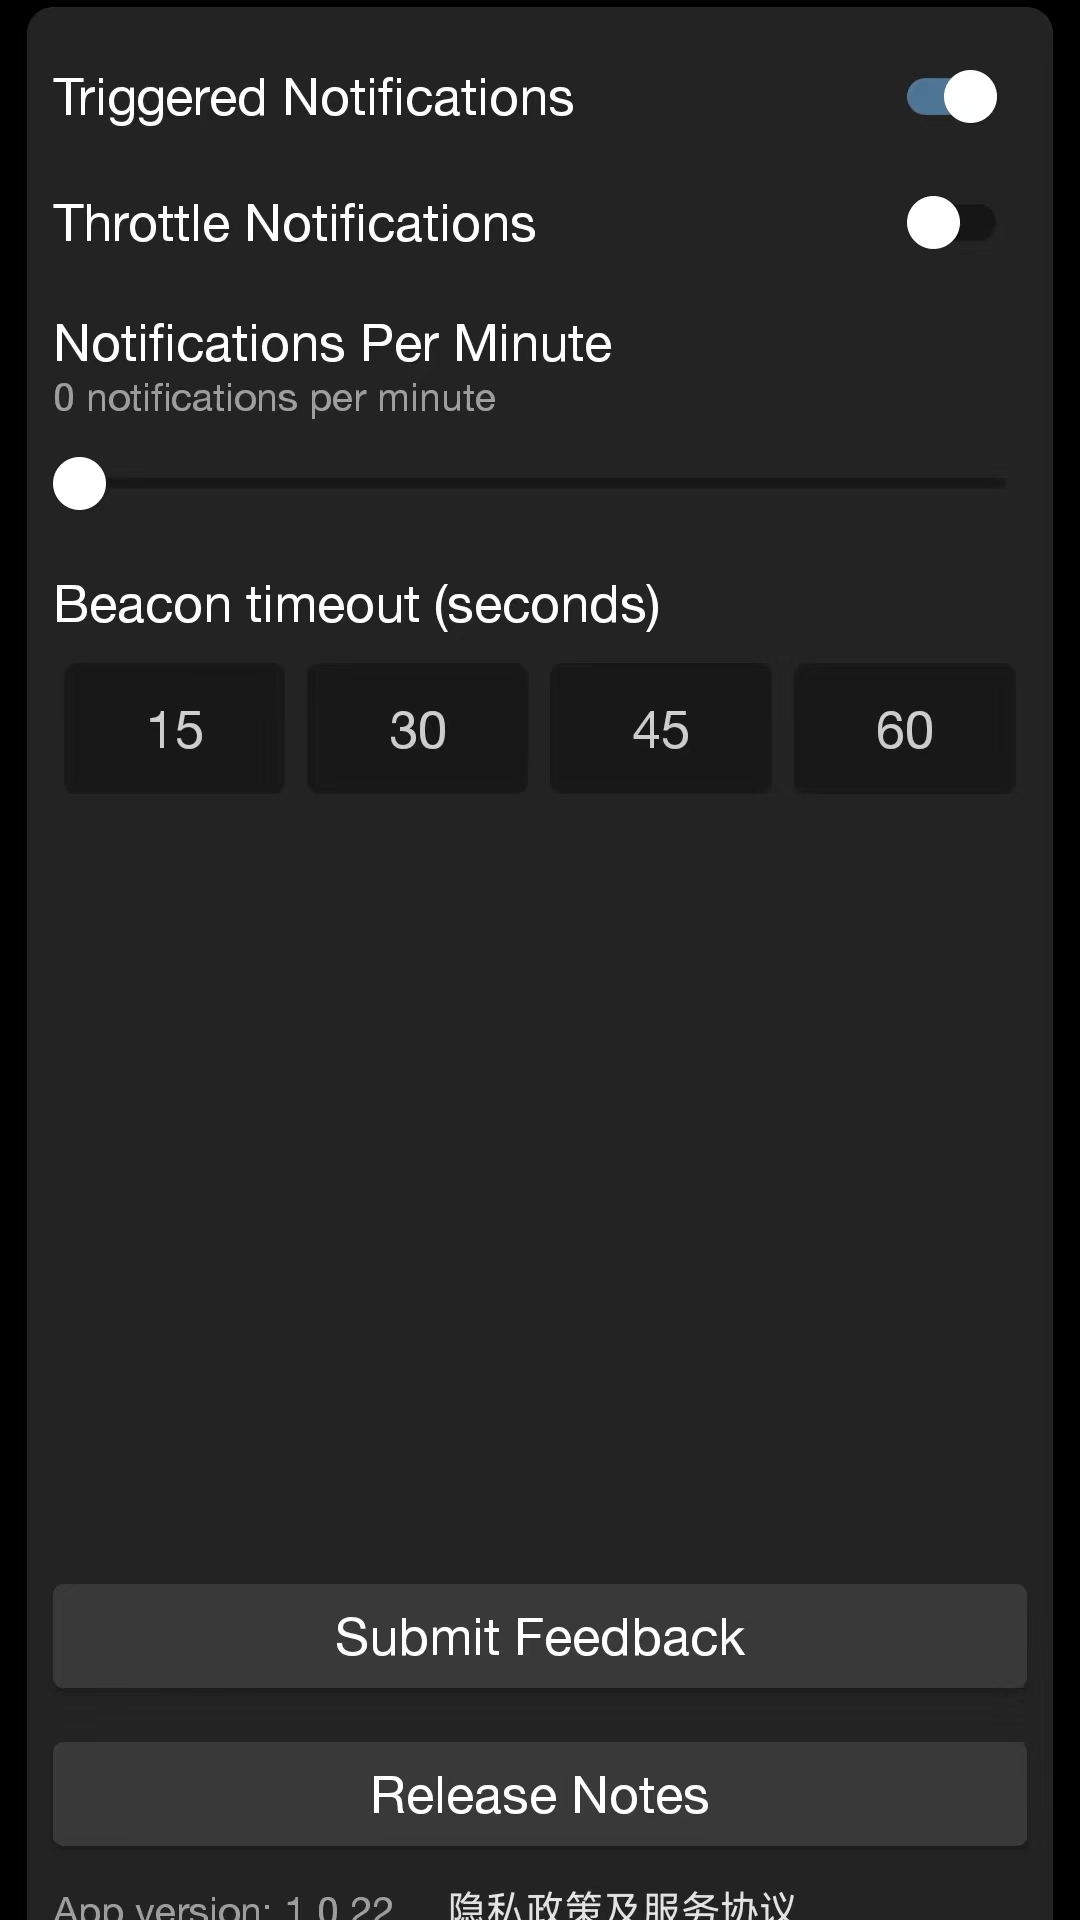Click the Notifications Per Minute heading

332,344
